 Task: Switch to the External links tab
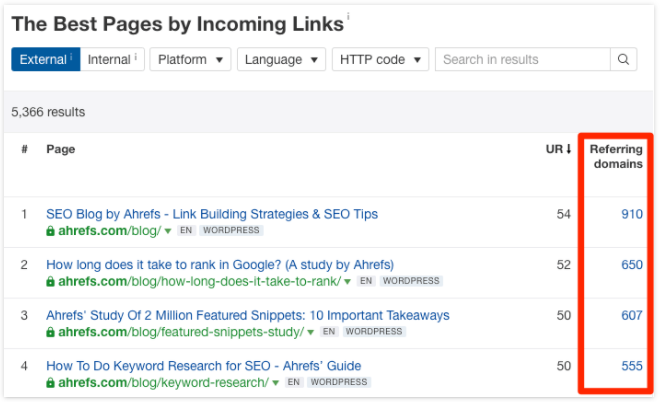pyautogui.click(x=46, y=59)
